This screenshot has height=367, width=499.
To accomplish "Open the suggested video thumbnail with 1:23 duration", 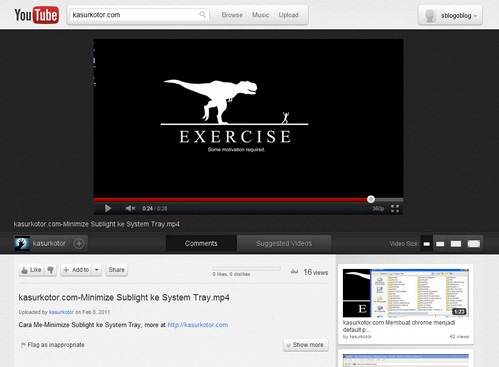I will point(406,293).
